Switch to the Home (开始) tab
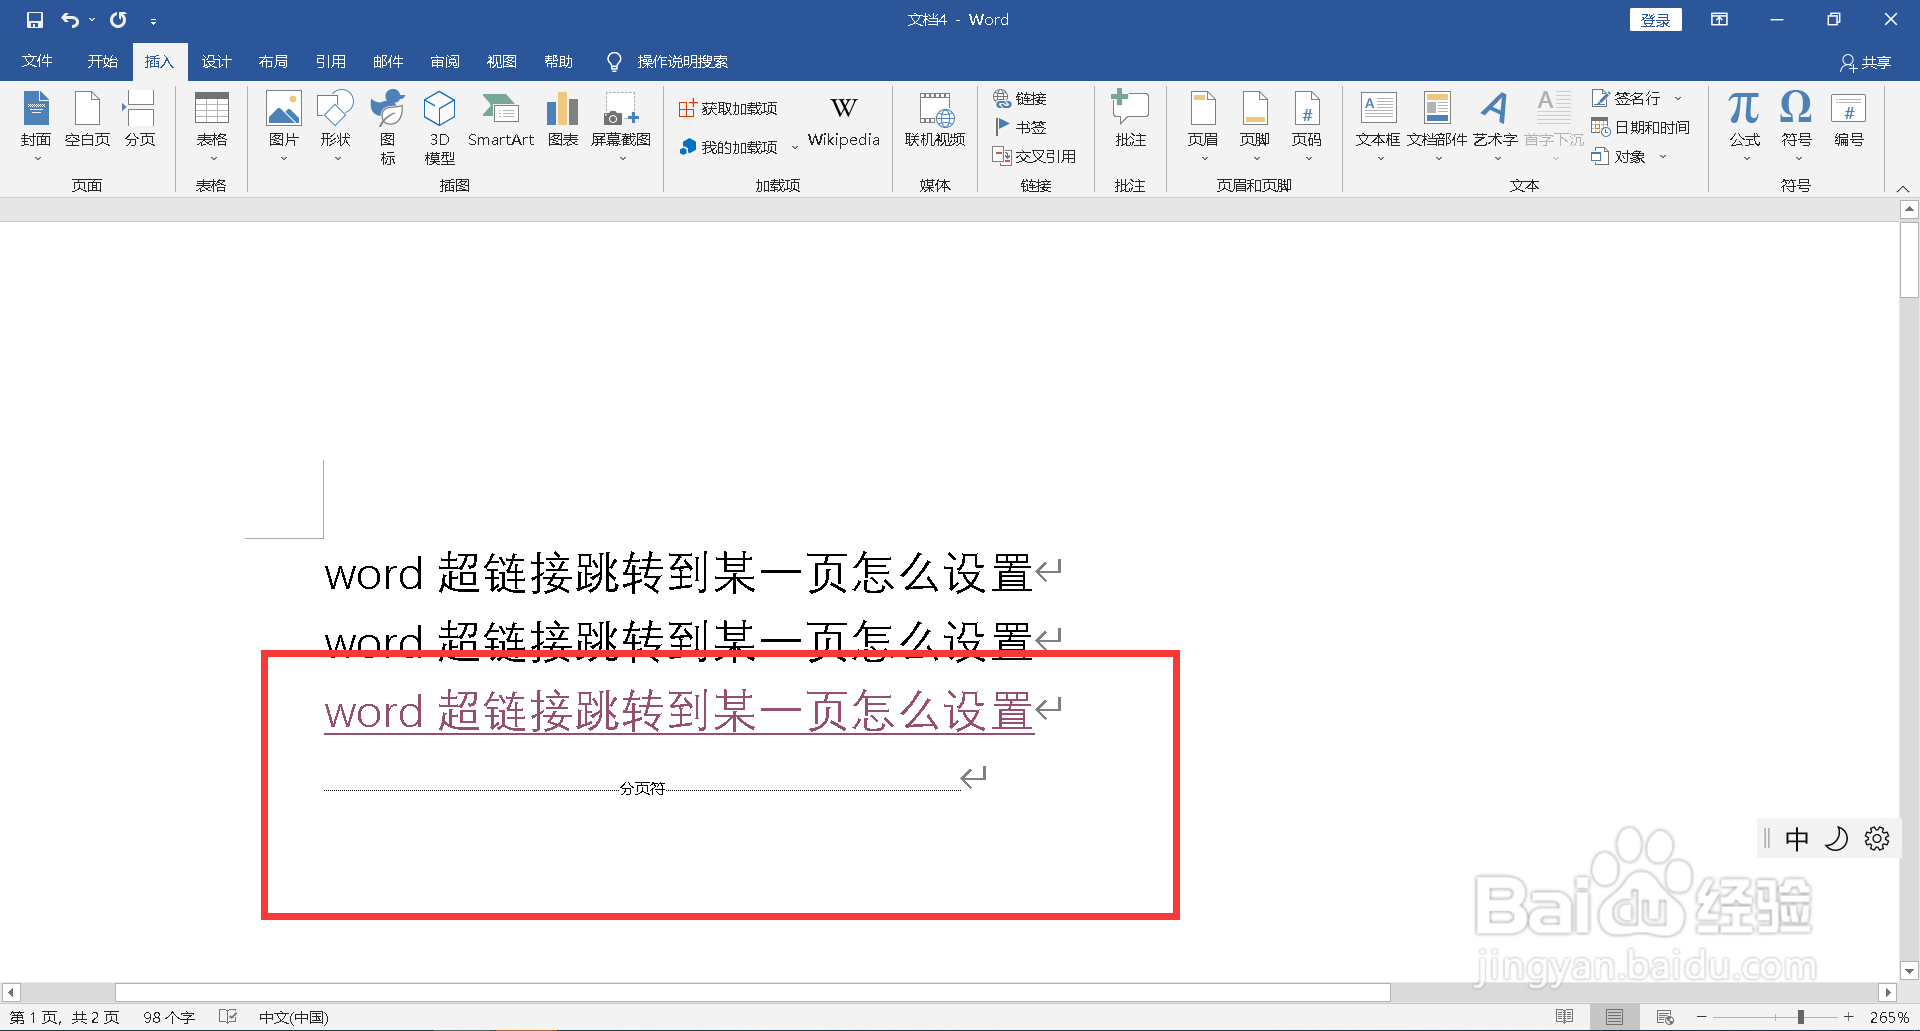 [x=102, y=61]
